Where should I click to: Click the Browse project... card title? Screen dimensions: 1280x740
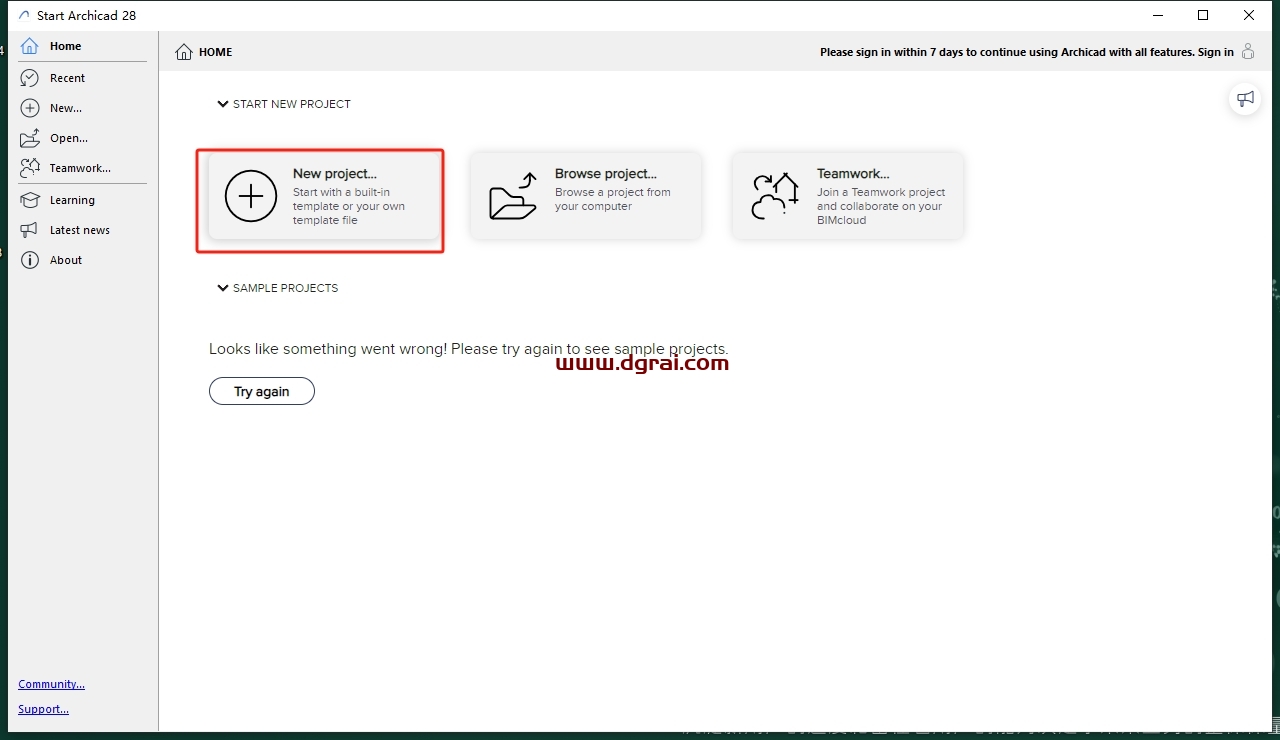pos(606,174)
